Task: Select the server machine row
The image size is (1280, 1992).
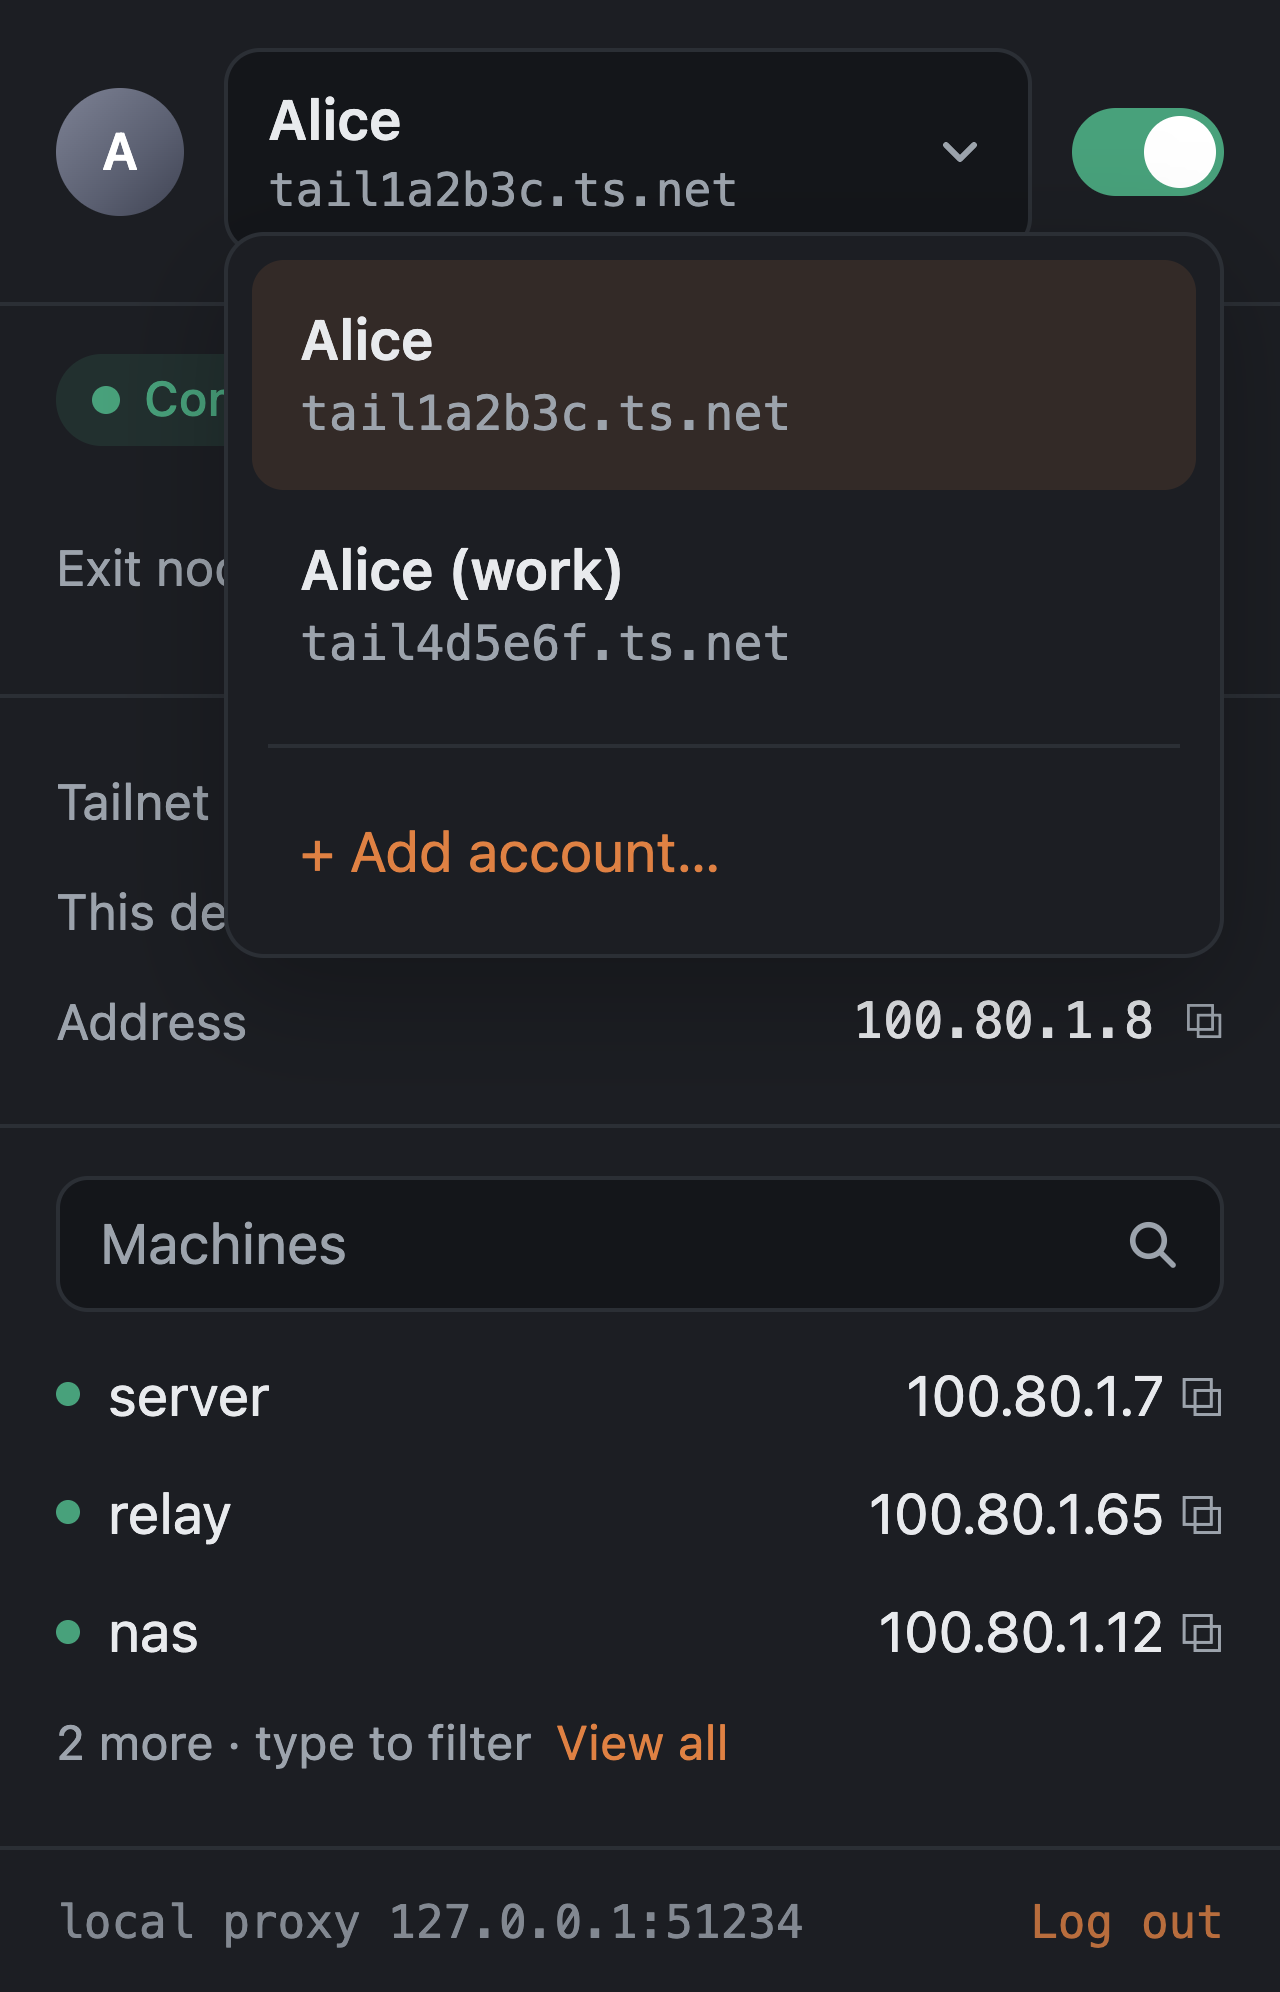Action: coord(640,1397)
